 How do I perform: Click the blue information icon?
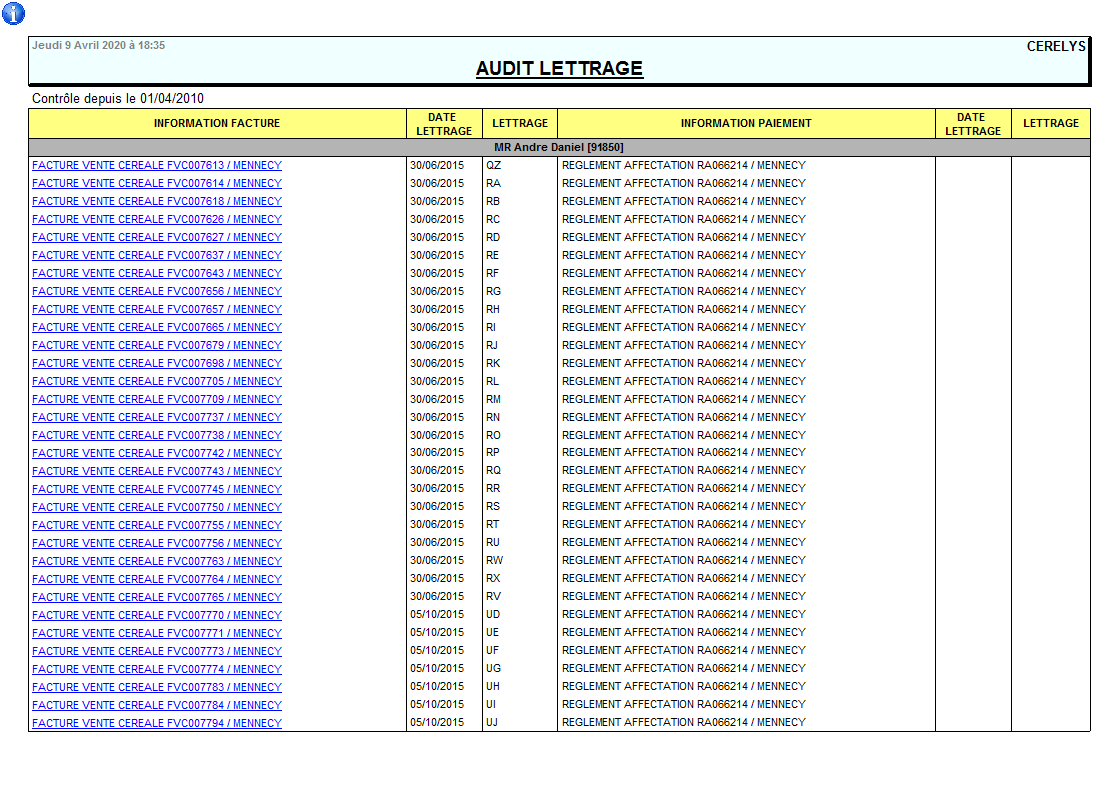coord(14,14)
